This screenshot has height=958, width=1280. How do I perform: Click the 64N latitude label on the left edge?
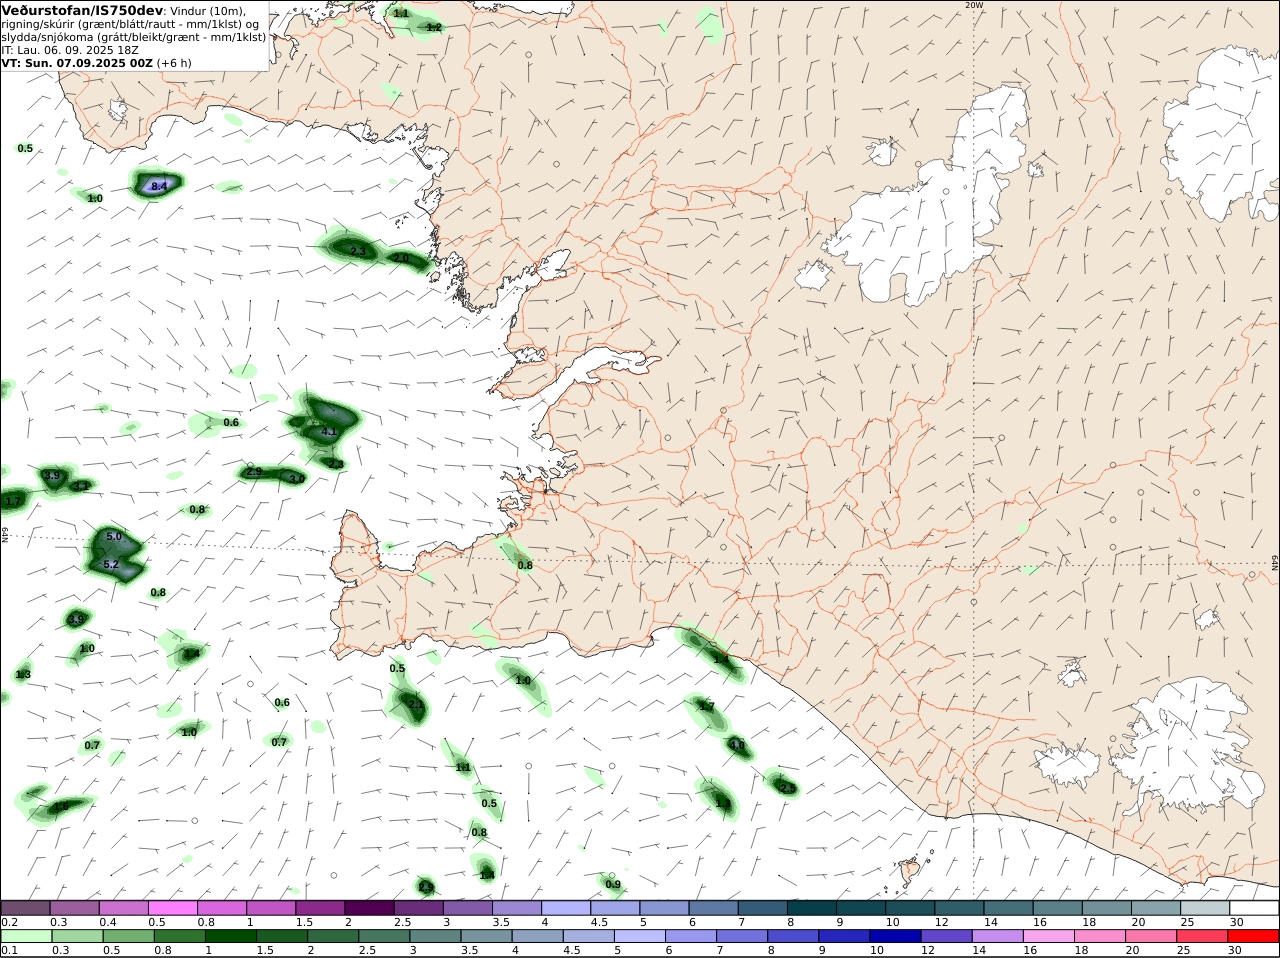click(x=5, y=535)
